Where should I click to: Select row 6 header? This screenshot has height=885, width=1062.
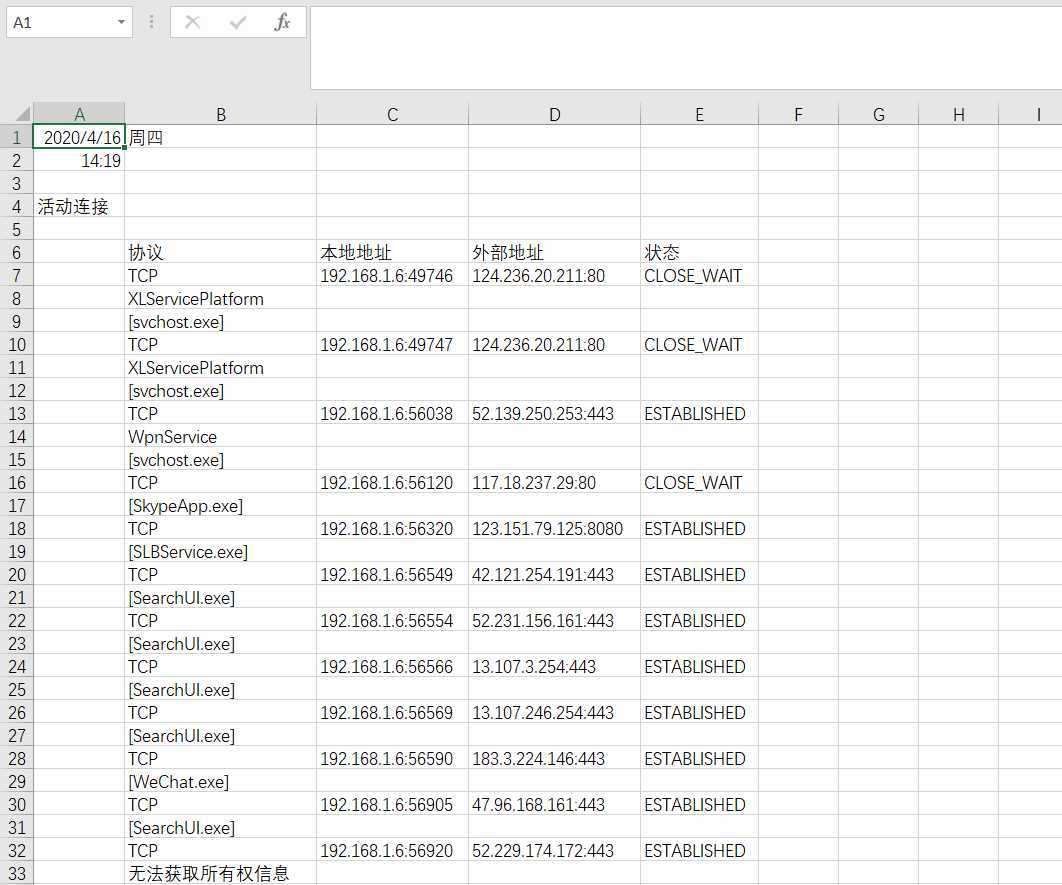click(16, 253)
